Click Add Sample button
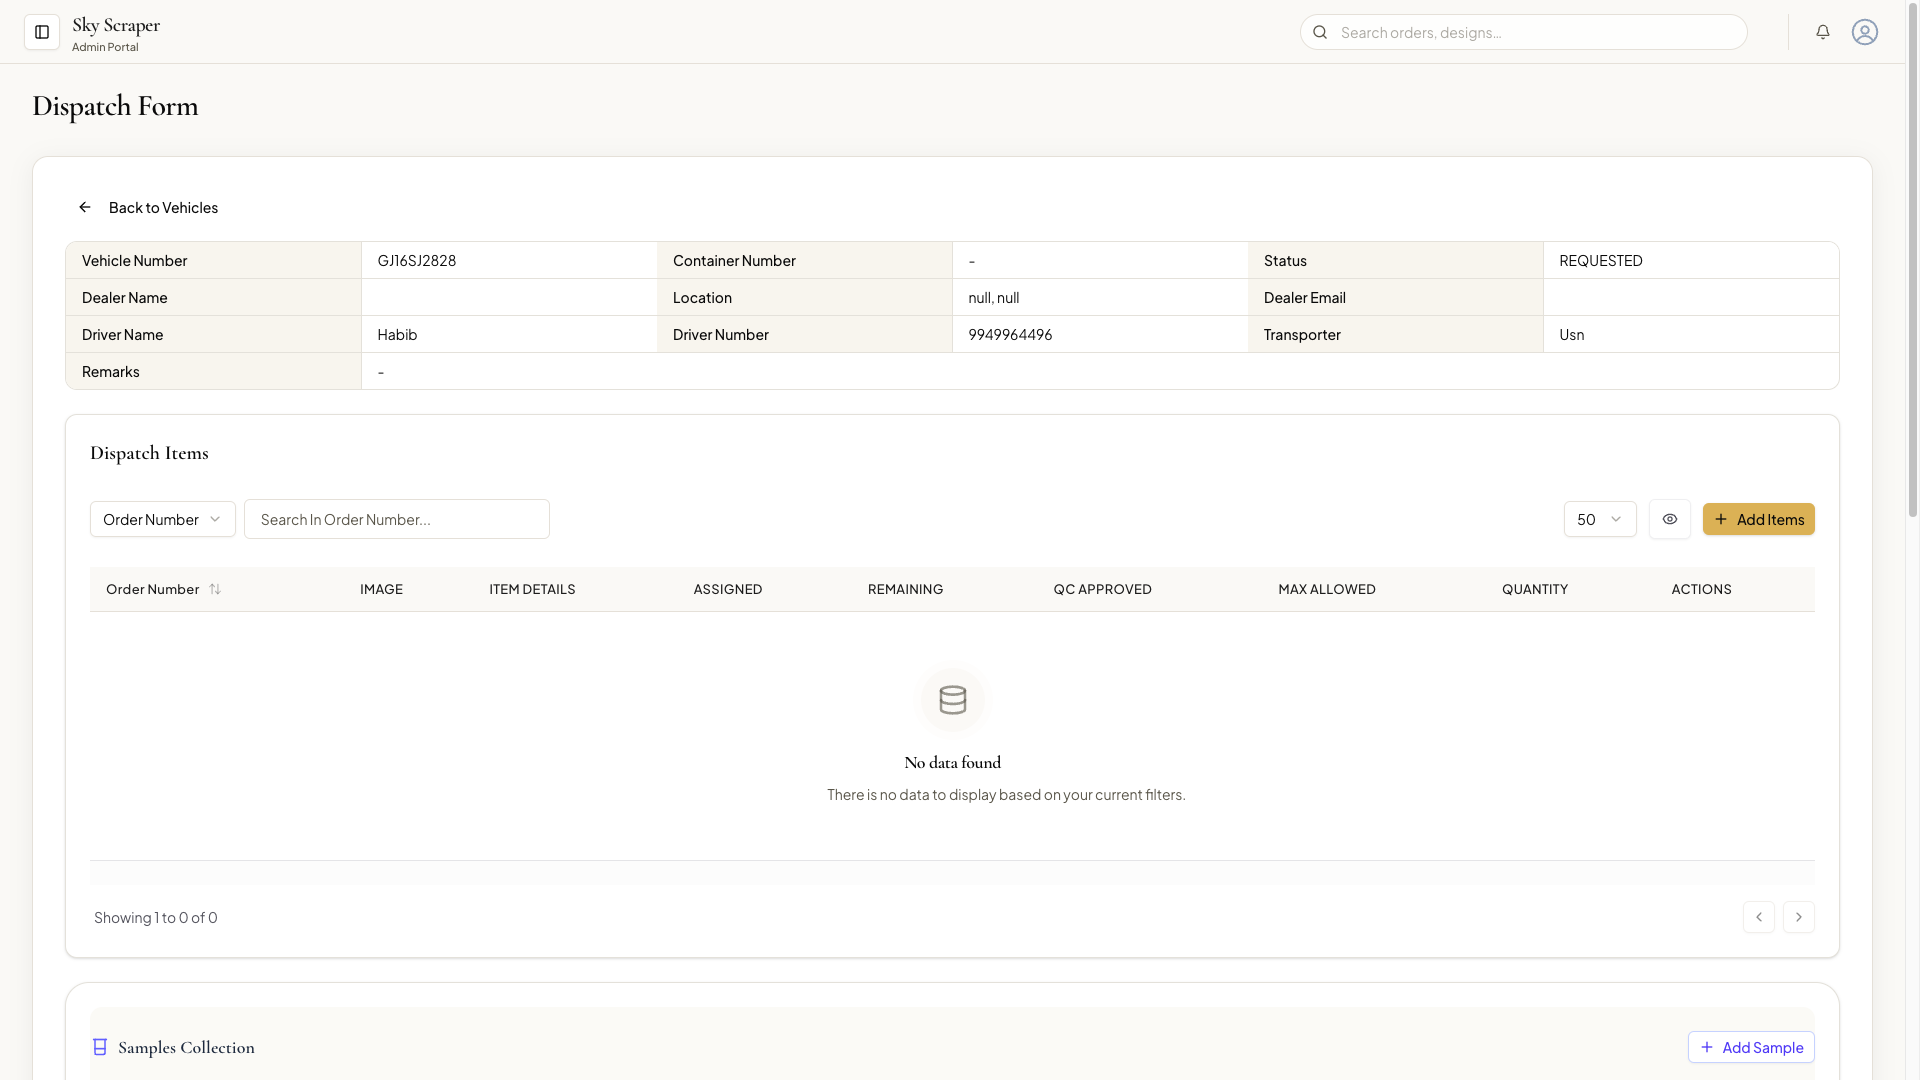The height and width of the screenshot is (1080, 1920). click(1751, 1047)
